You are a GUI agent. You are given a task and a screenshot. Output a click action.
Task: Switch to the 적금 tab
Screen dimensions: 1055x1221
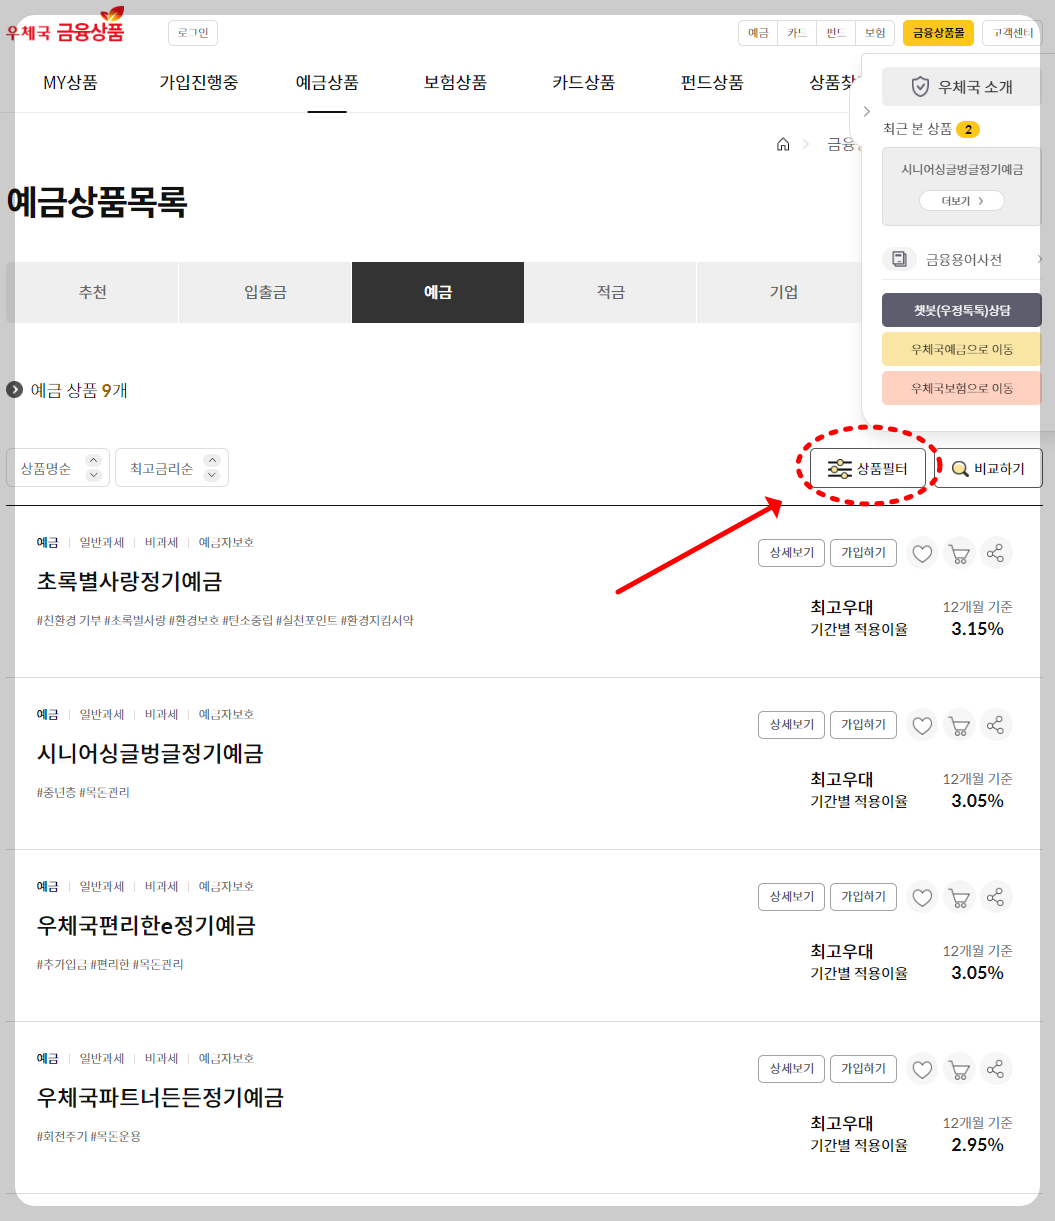[x=611, y=292]
